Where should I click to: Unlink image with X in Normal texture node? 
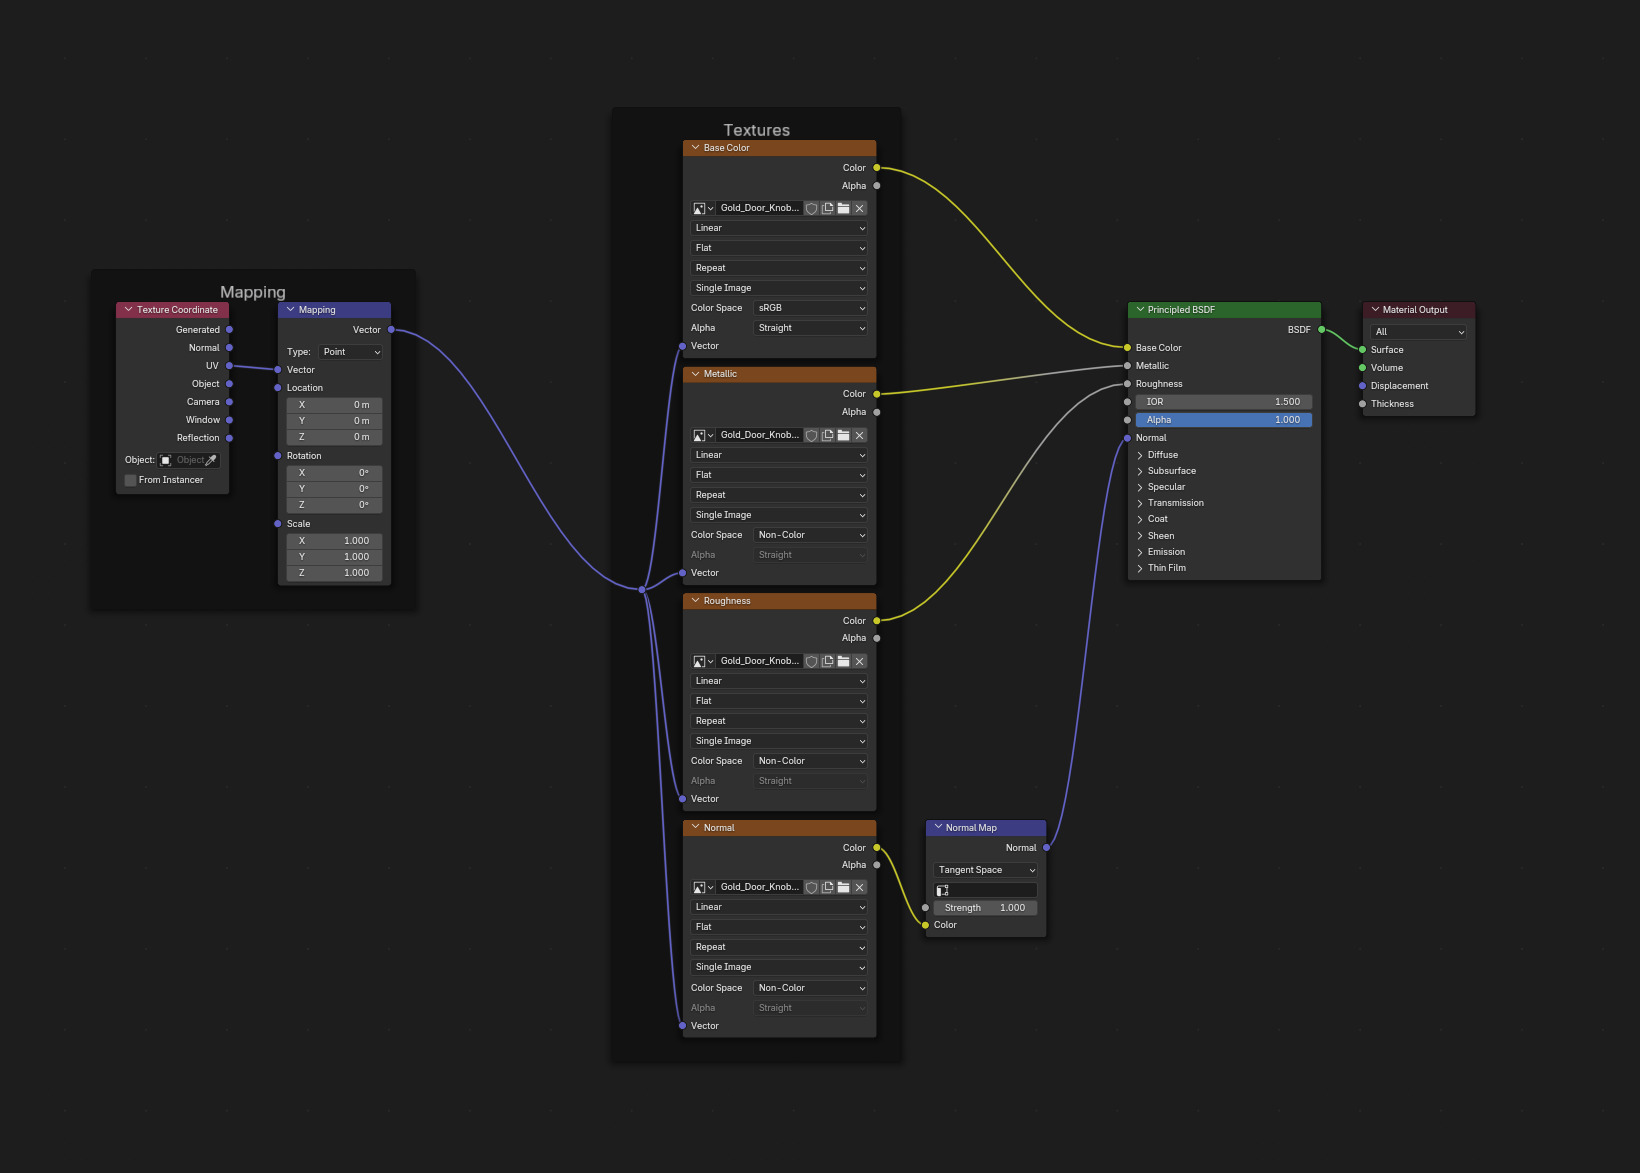click(x=860, y=888)
